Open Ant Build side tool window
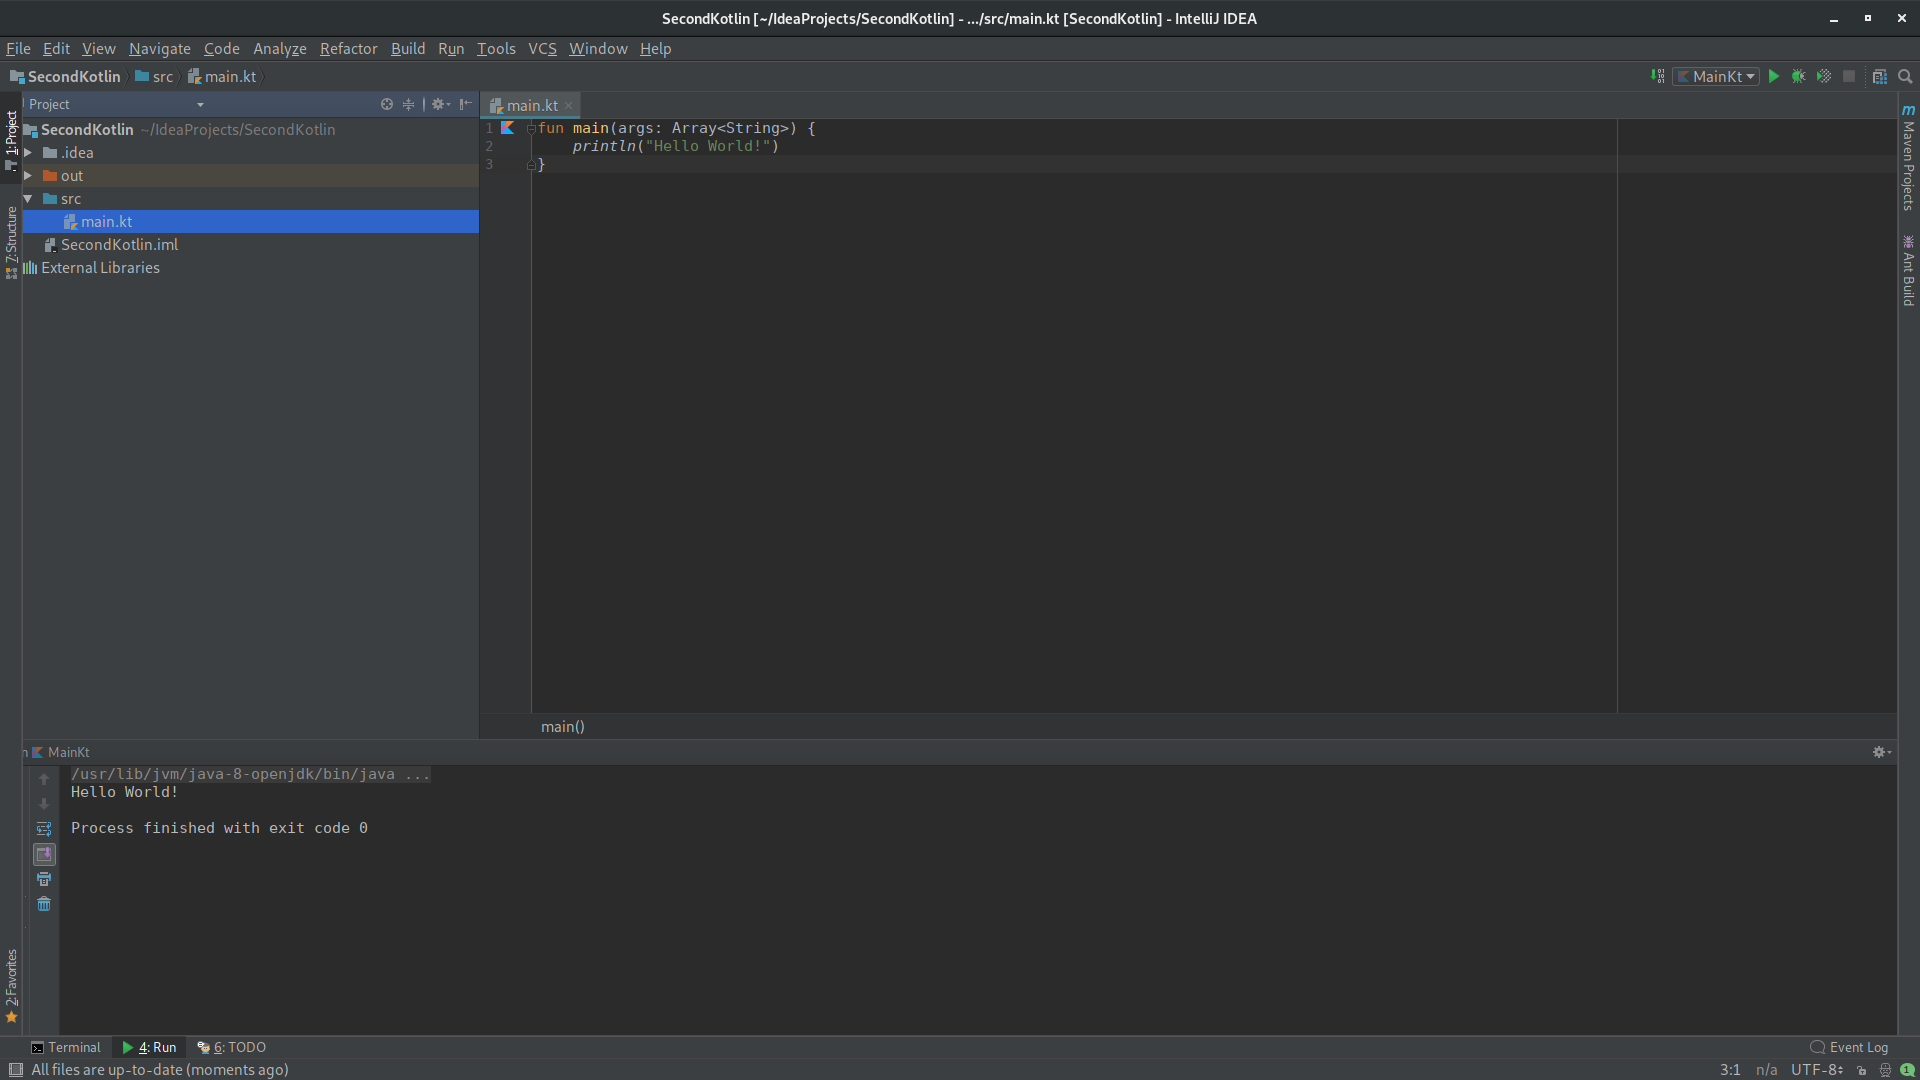This screenshot has width=1920, height=1080. [1909, 270]
